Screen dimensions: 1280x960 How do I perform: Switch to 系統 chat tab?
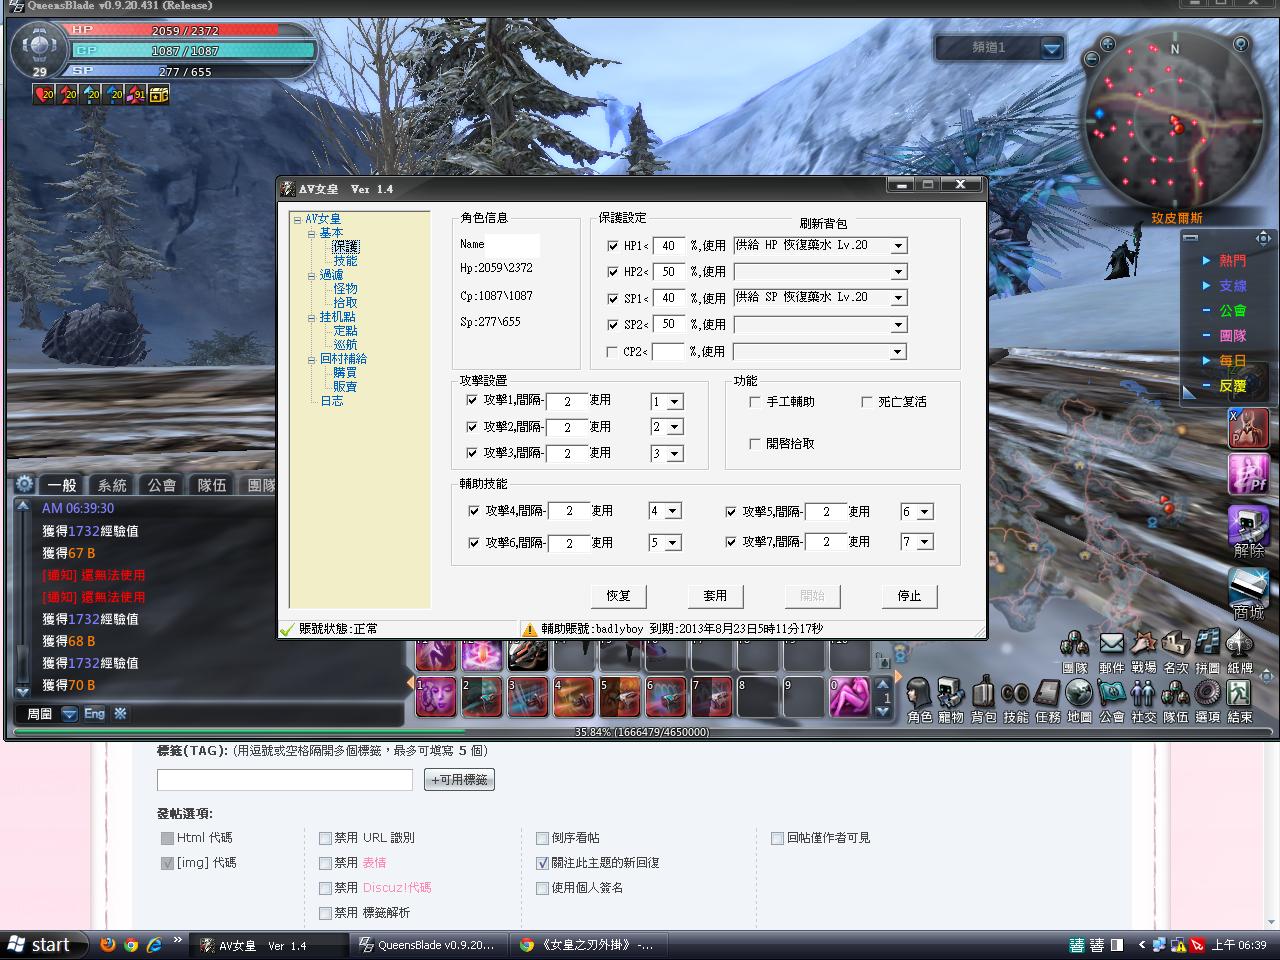pyautogui.click(x=112, y=485)
